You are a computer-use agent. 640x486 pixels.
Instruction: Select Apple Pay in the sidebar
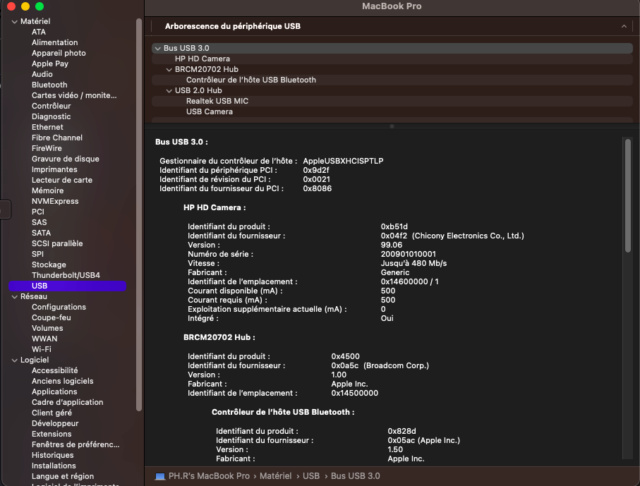pos(50,64)
